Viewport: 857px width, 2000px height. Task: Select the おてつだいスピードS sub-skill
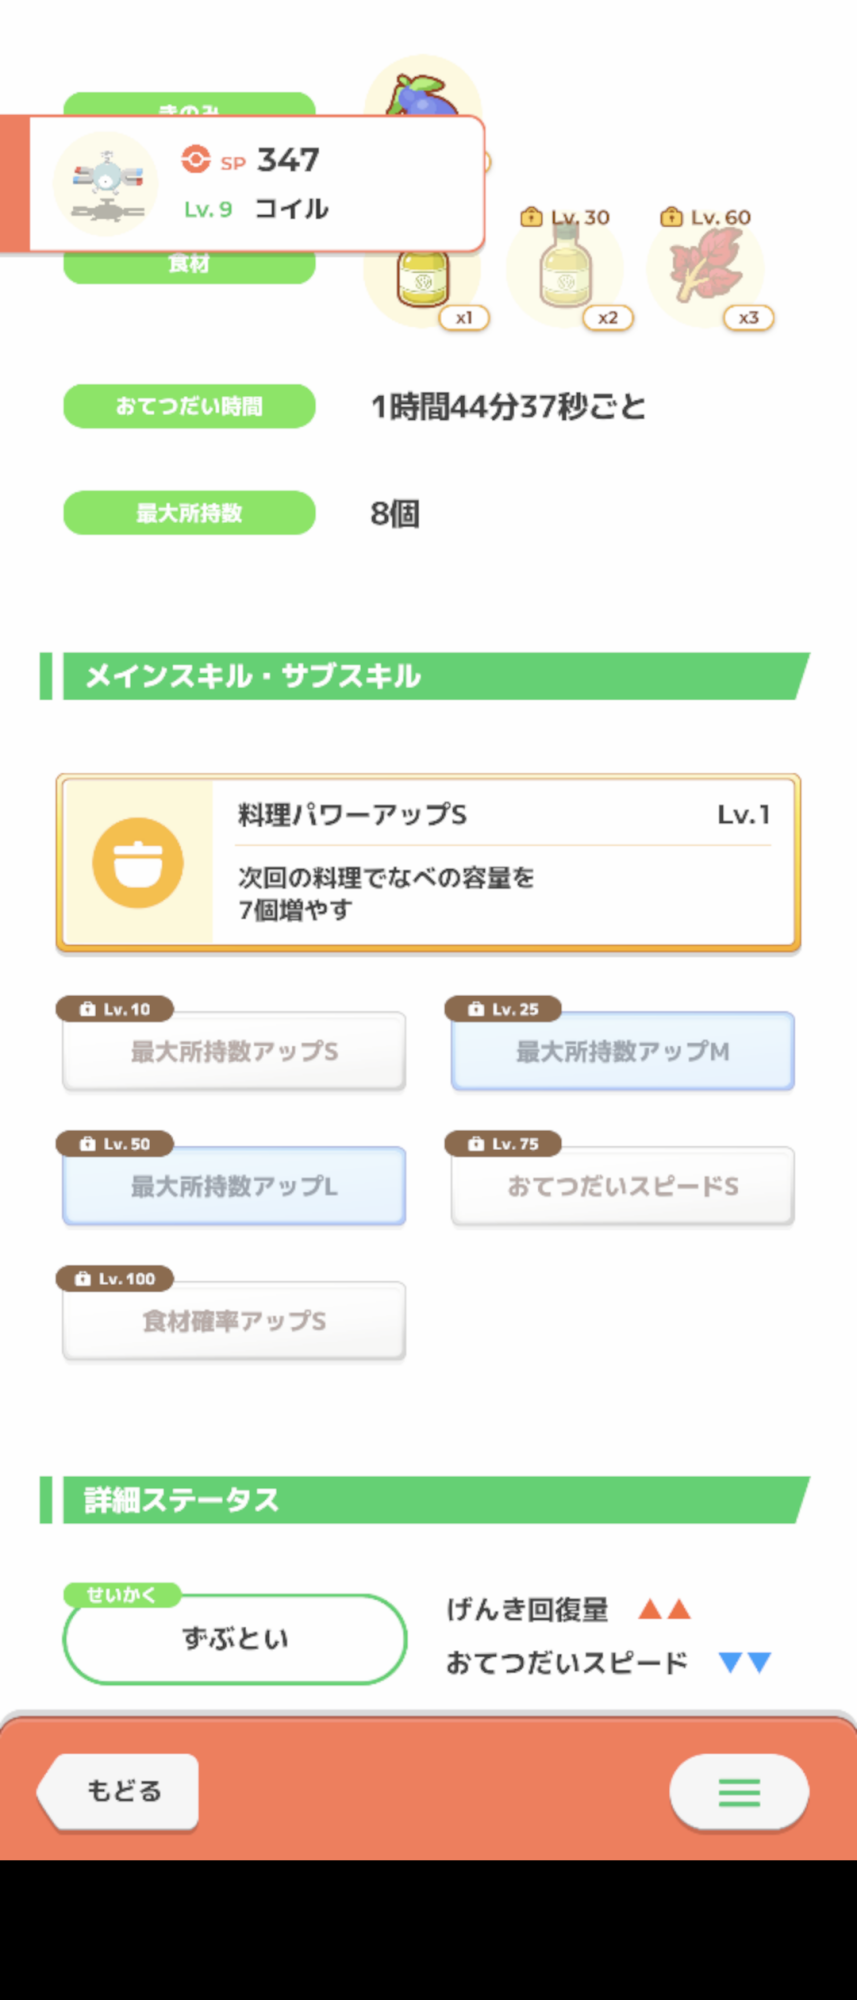coord(622,1187)
